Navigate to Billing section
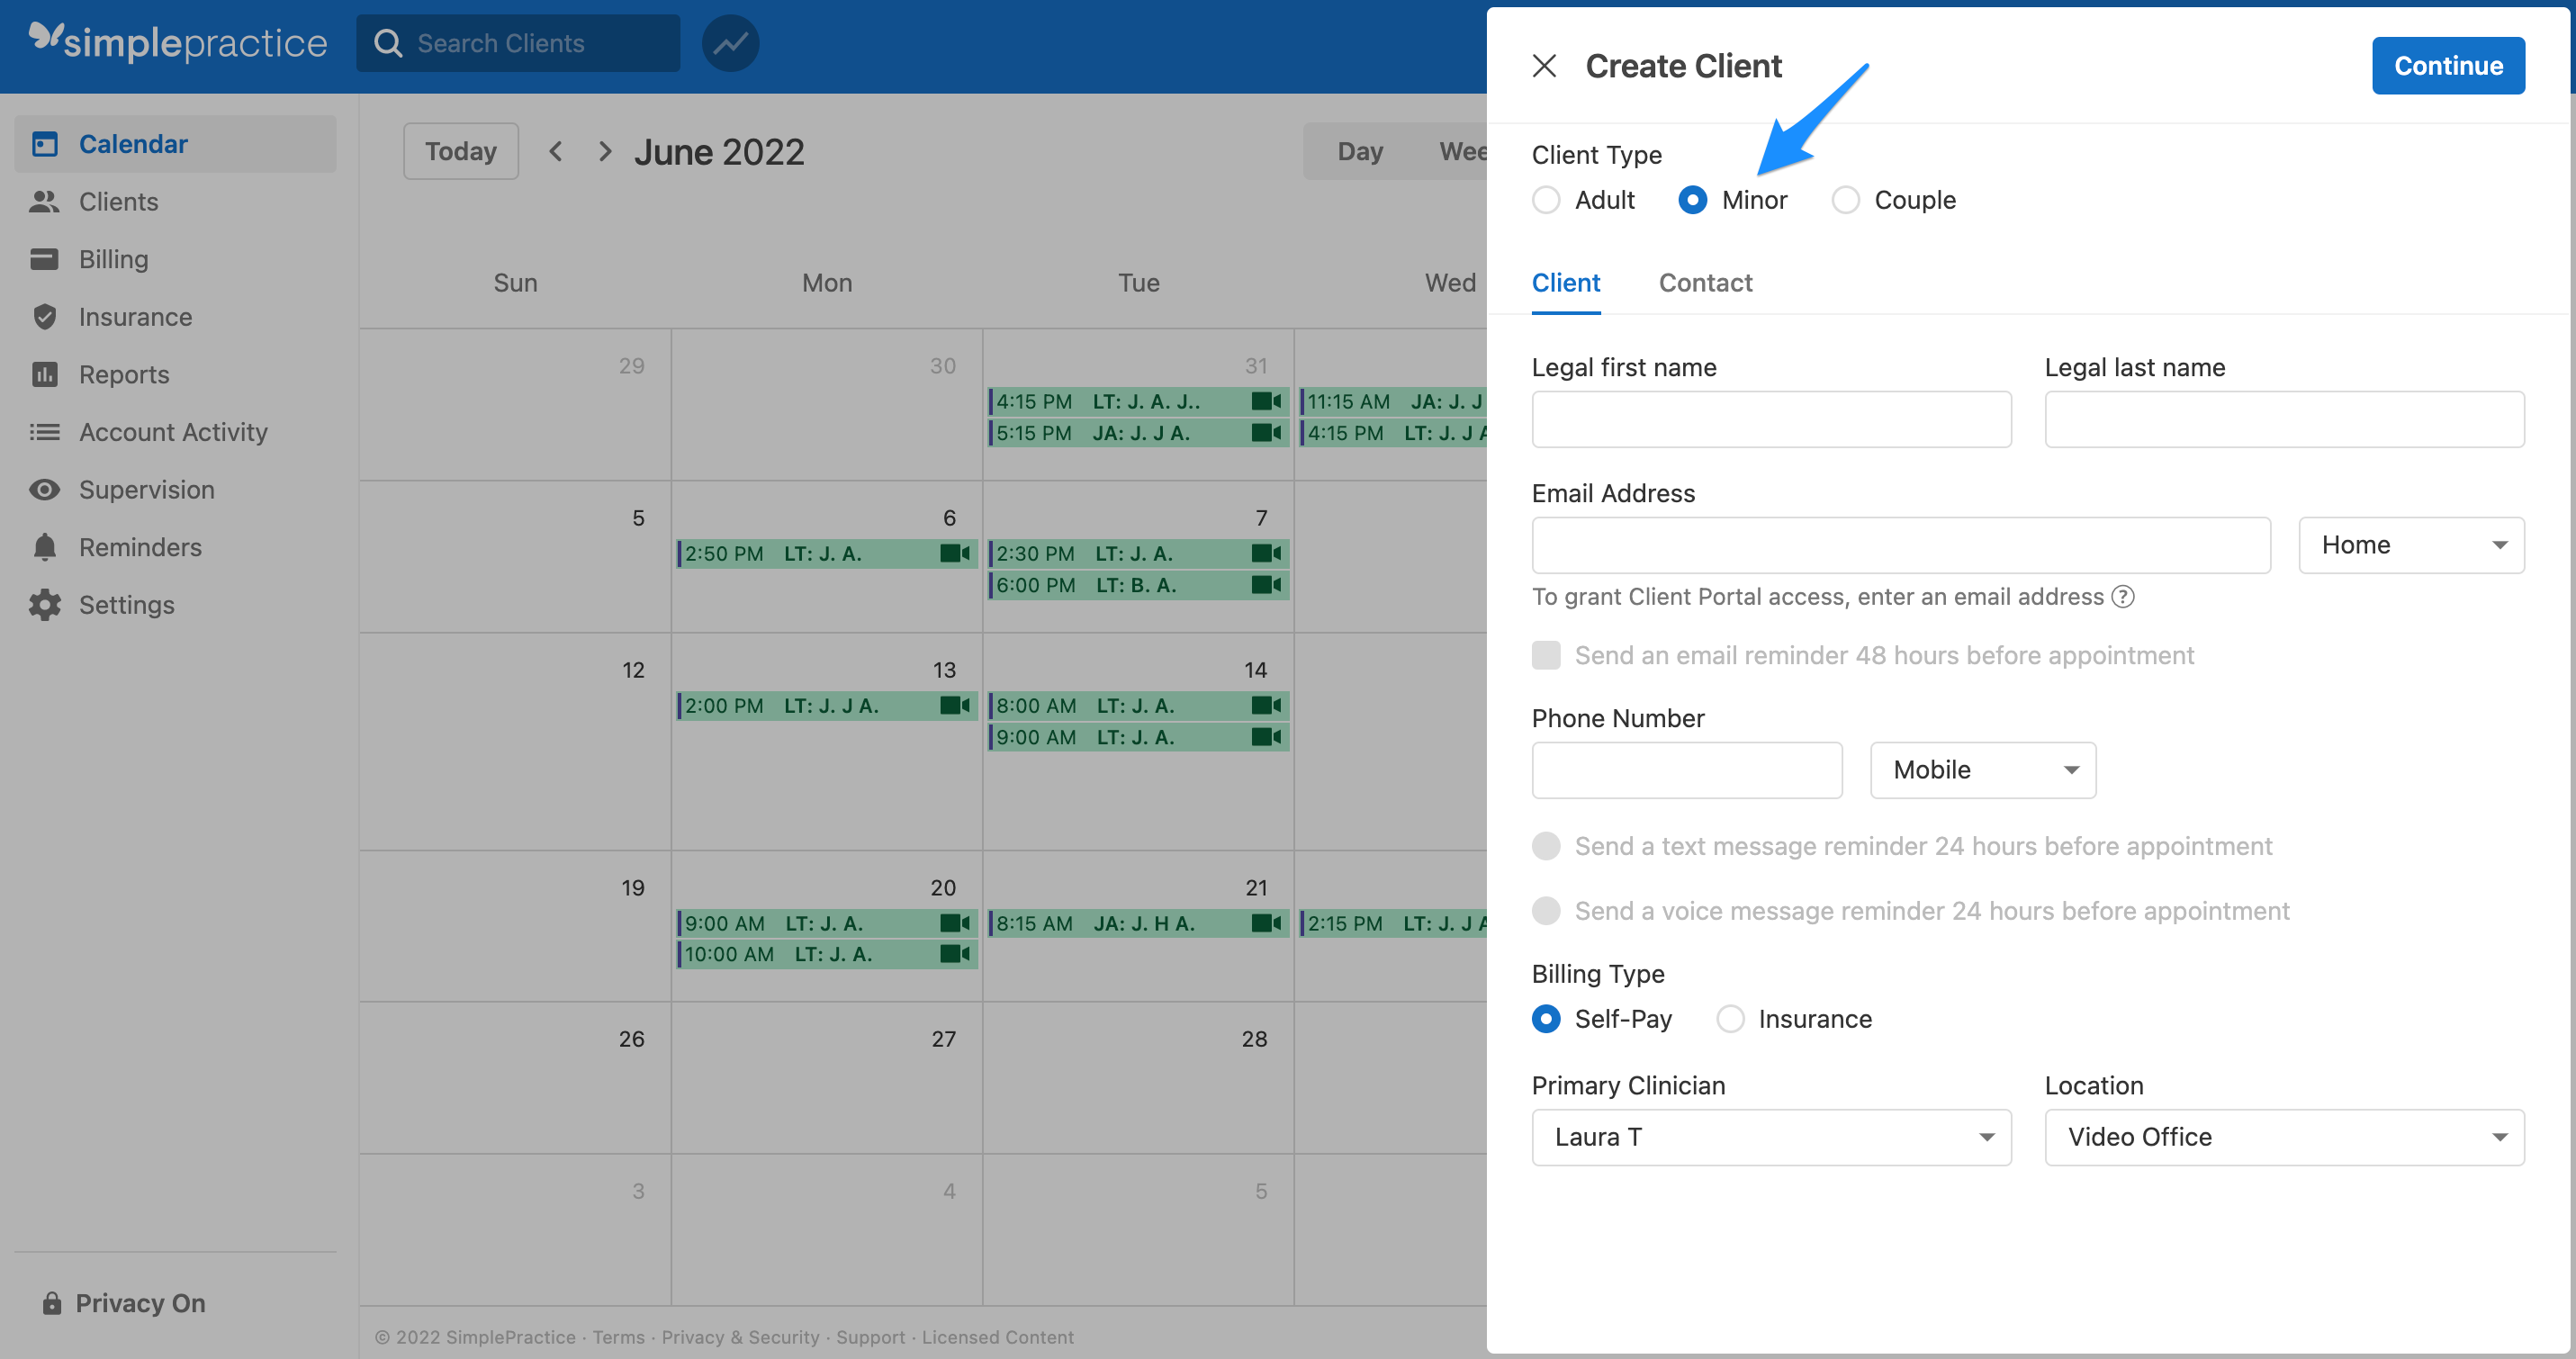 tap(111, 257)
